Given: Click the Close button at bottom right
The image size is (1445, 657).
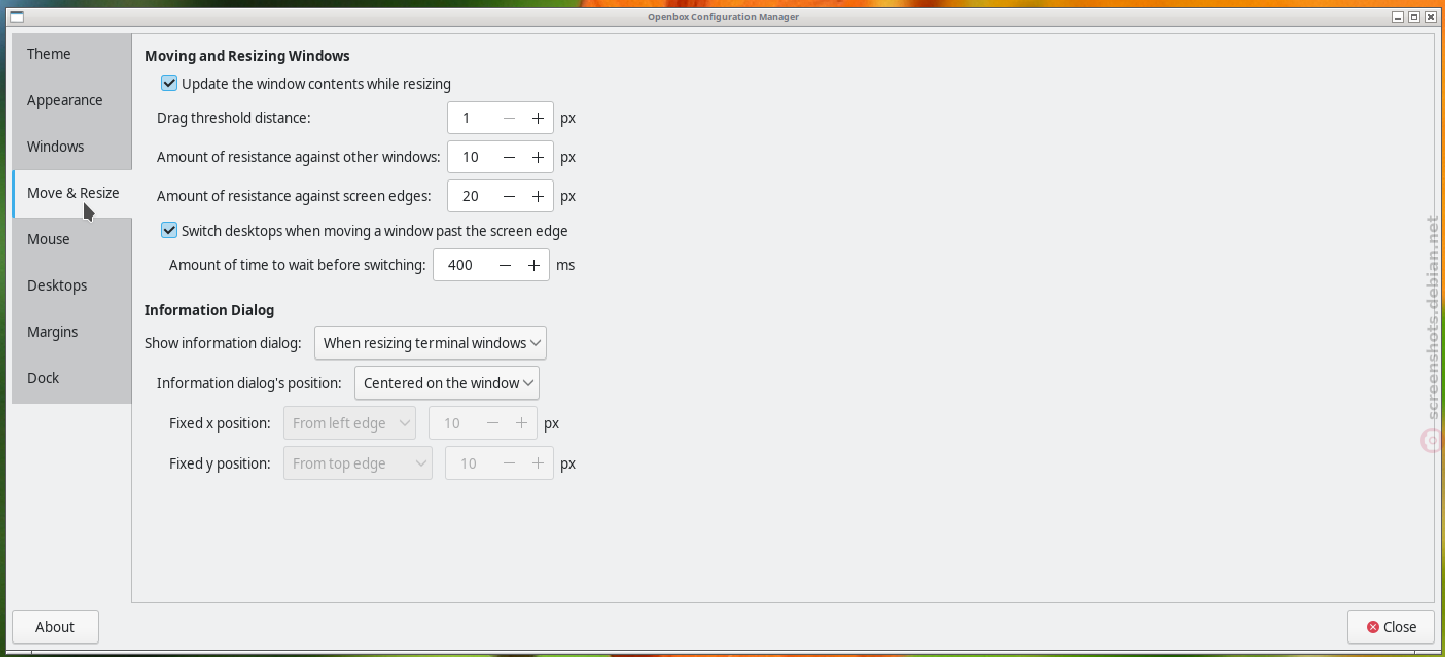Looking at the screenshot, I should tap(1391, 627).
